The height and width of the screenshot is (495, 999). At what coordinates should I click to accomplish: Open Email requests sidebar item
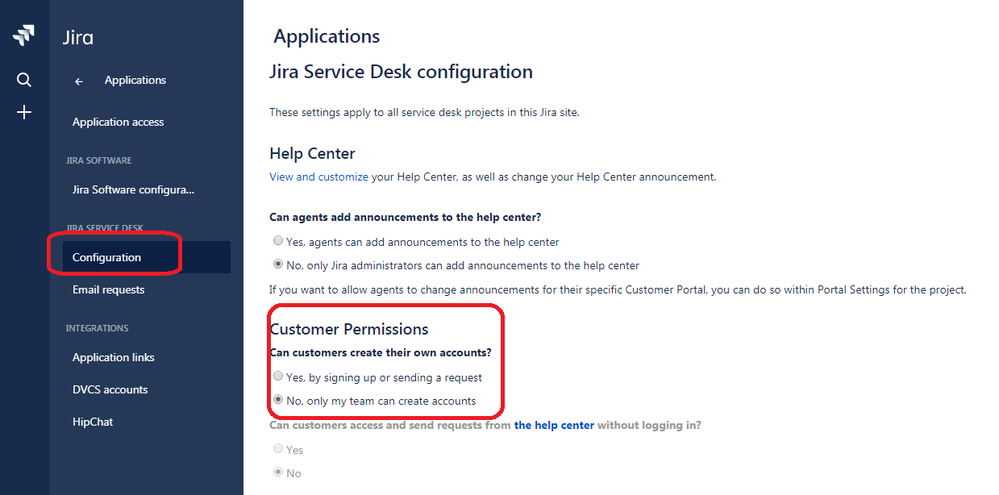pyautogui.click(x=108, y=290)
